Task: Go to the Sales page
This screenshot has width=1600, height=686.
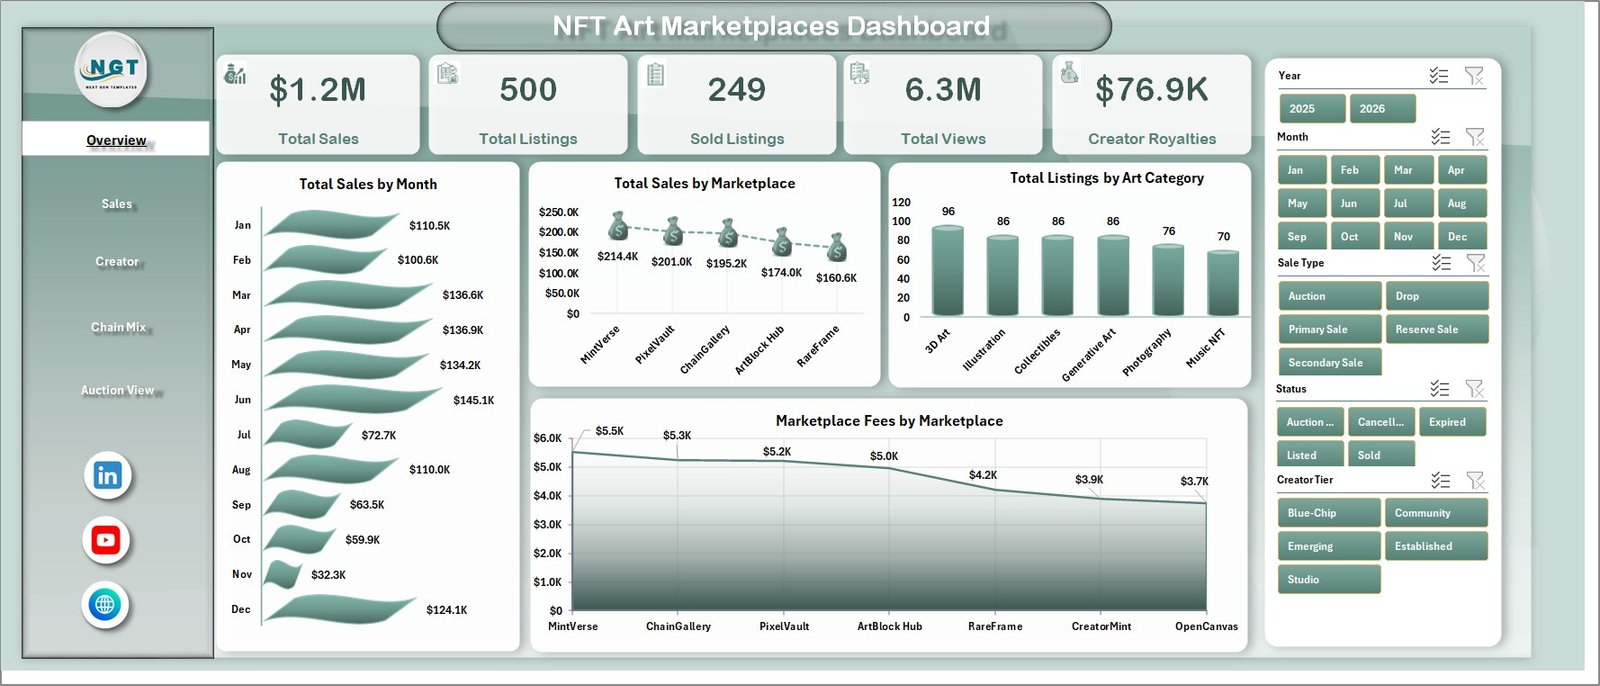Action: pyautogui.click(x=116, y=204)
